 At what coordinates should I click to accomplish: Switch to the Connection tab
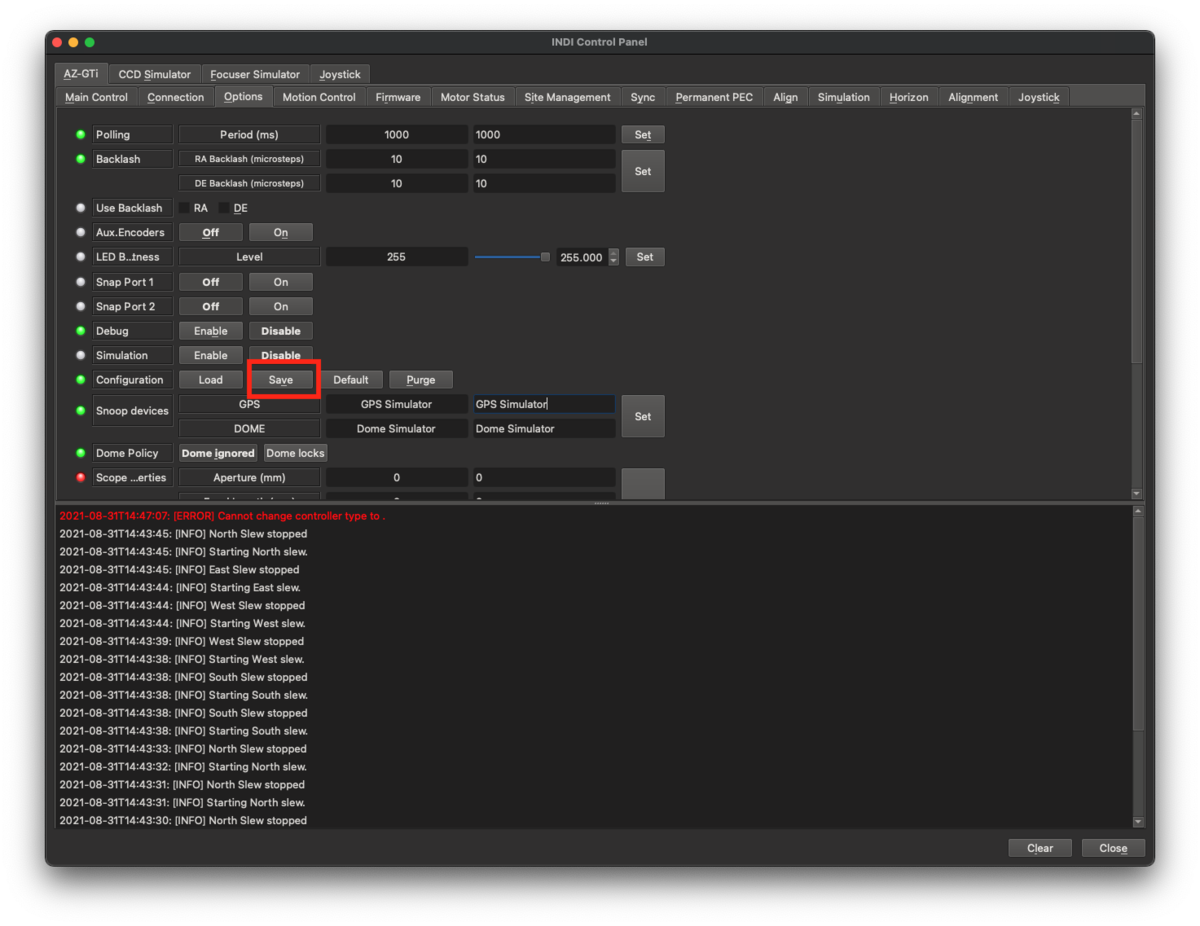coord(175,97)
